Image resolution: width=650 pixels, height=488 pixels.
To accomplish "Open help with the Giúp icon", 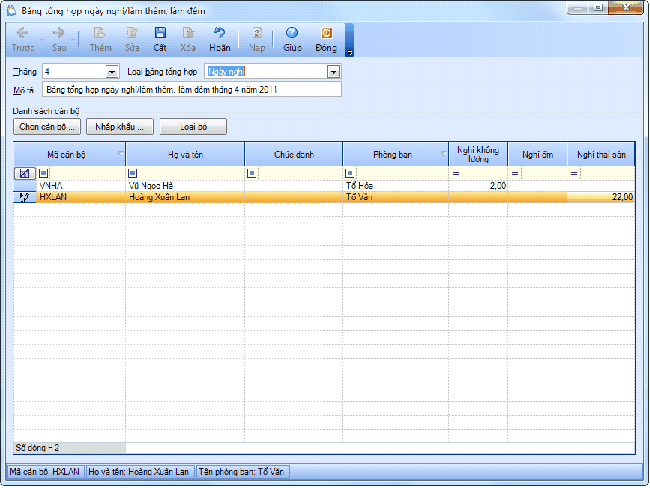I will [292, 39].
